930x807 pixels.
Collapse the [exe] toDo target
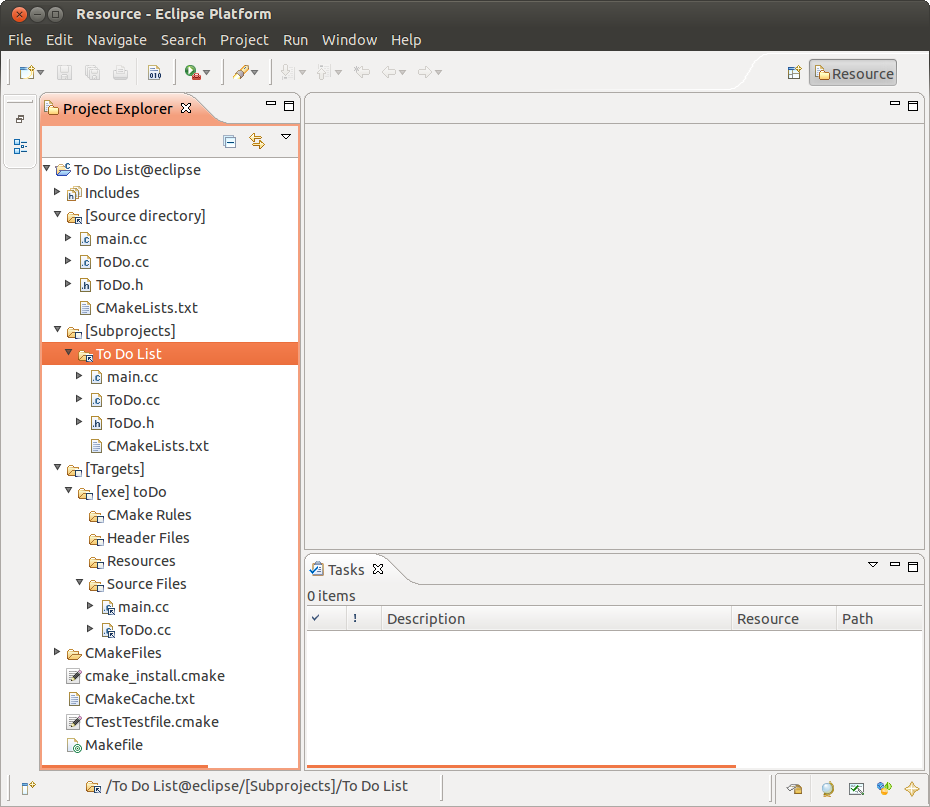(x=69, y=491)
